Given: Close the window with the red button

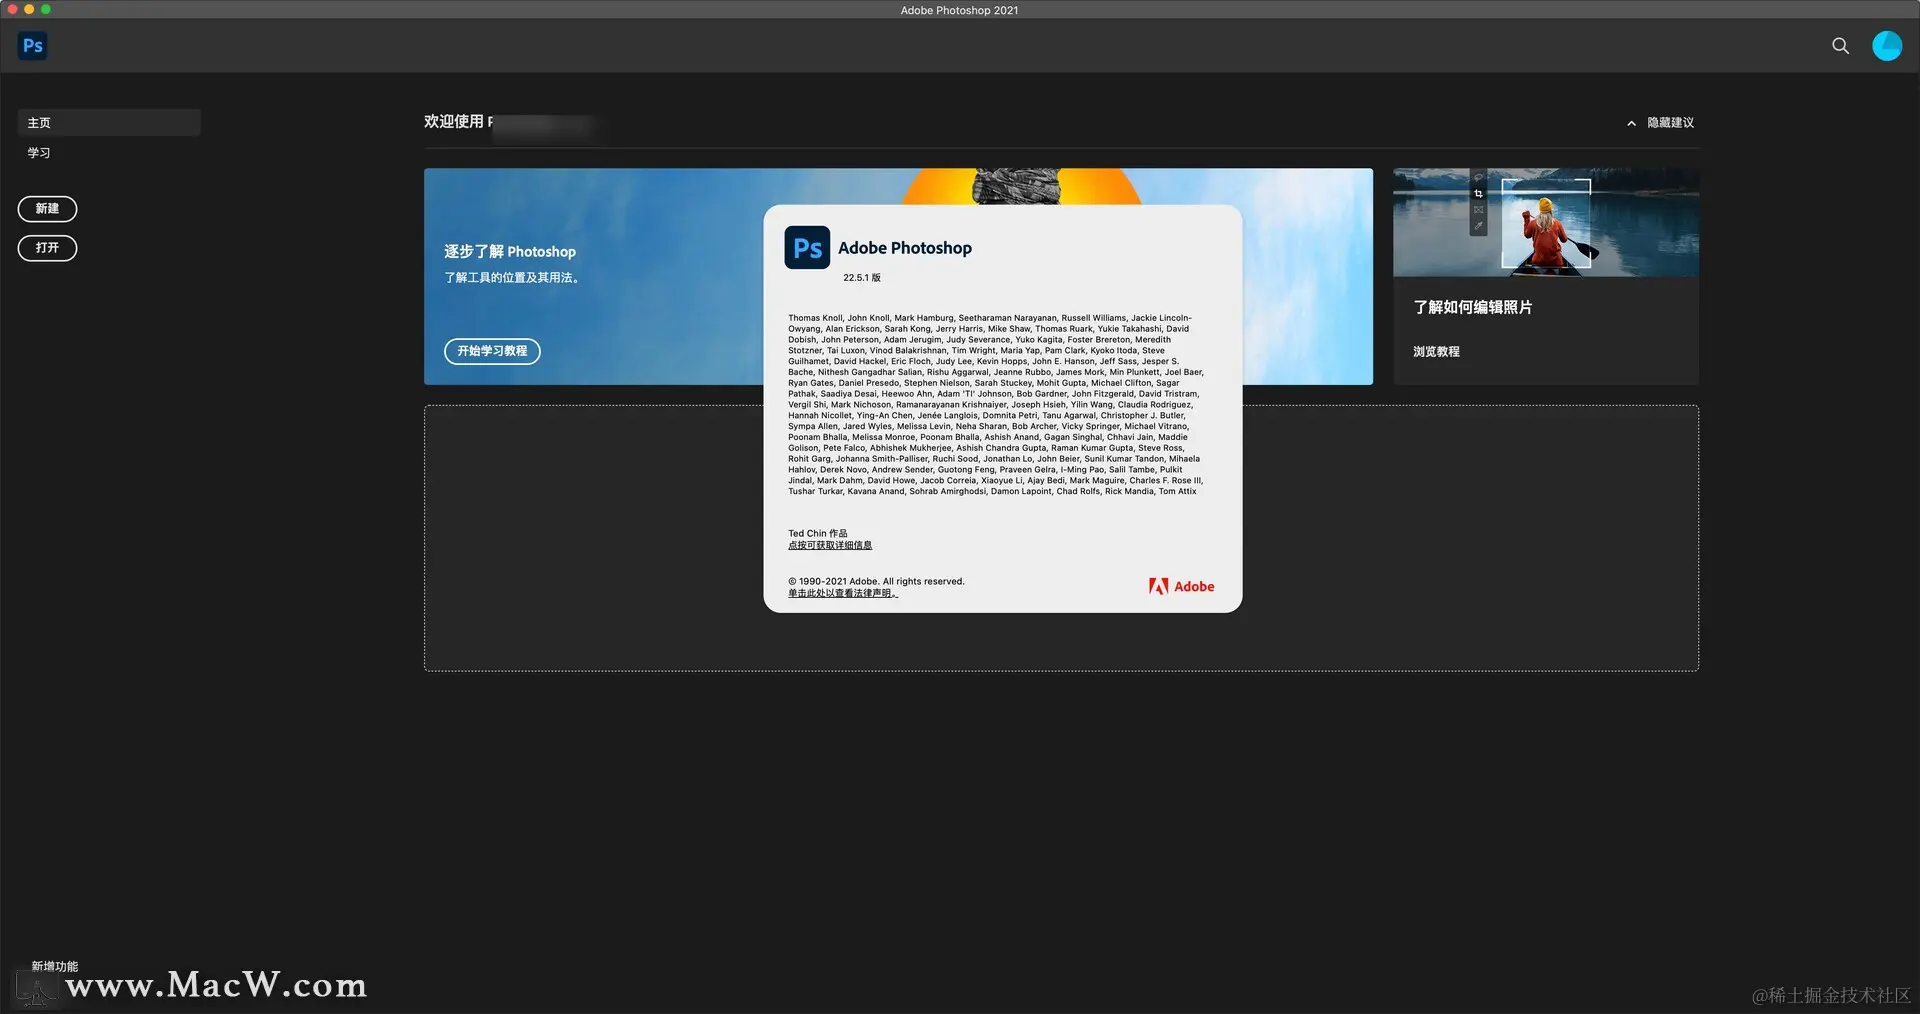Looking at the screenshot, I should coord(12,9).
